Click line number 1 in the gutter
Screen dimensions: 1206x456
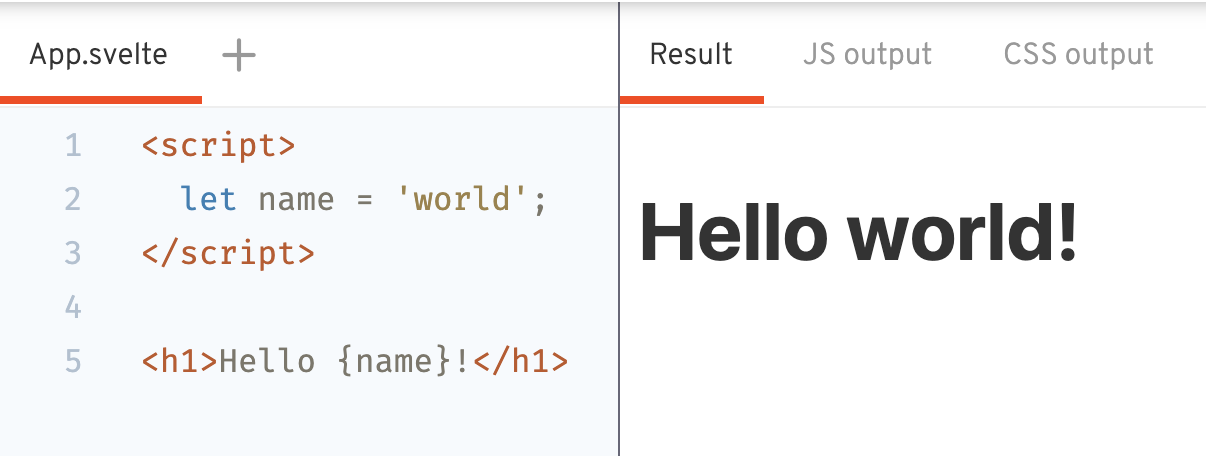[x=72, y=146]
